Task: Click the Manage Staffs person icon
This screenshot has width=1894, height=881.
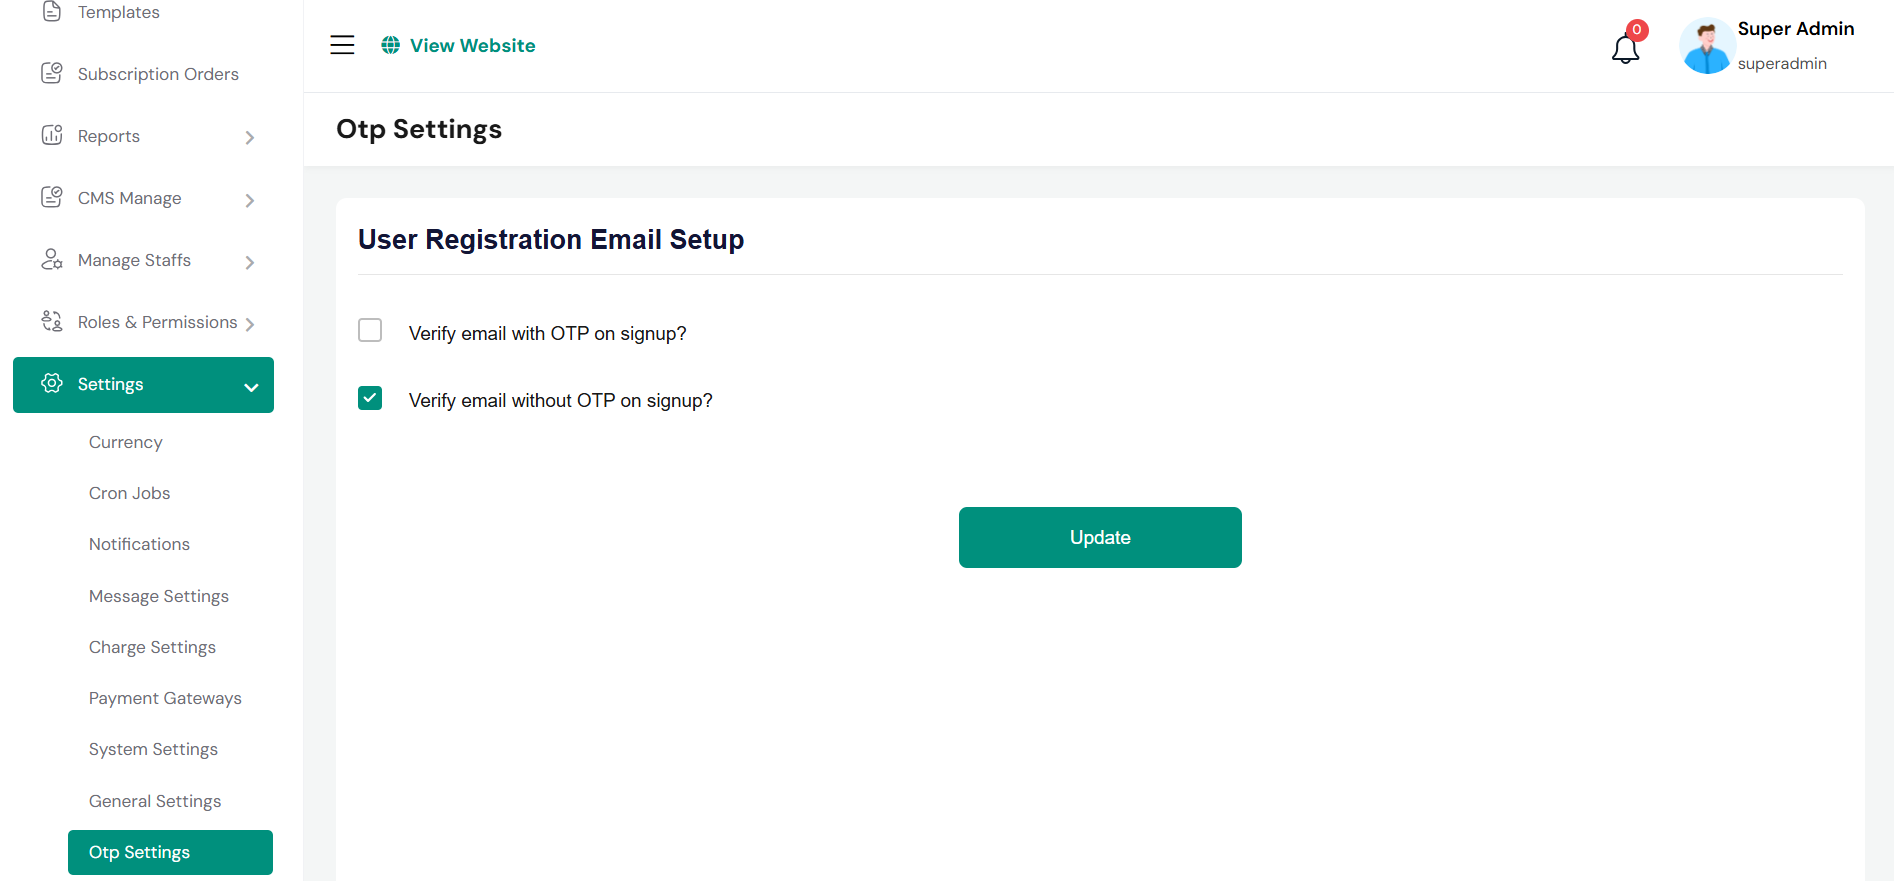Action: (x=52, y=260)
